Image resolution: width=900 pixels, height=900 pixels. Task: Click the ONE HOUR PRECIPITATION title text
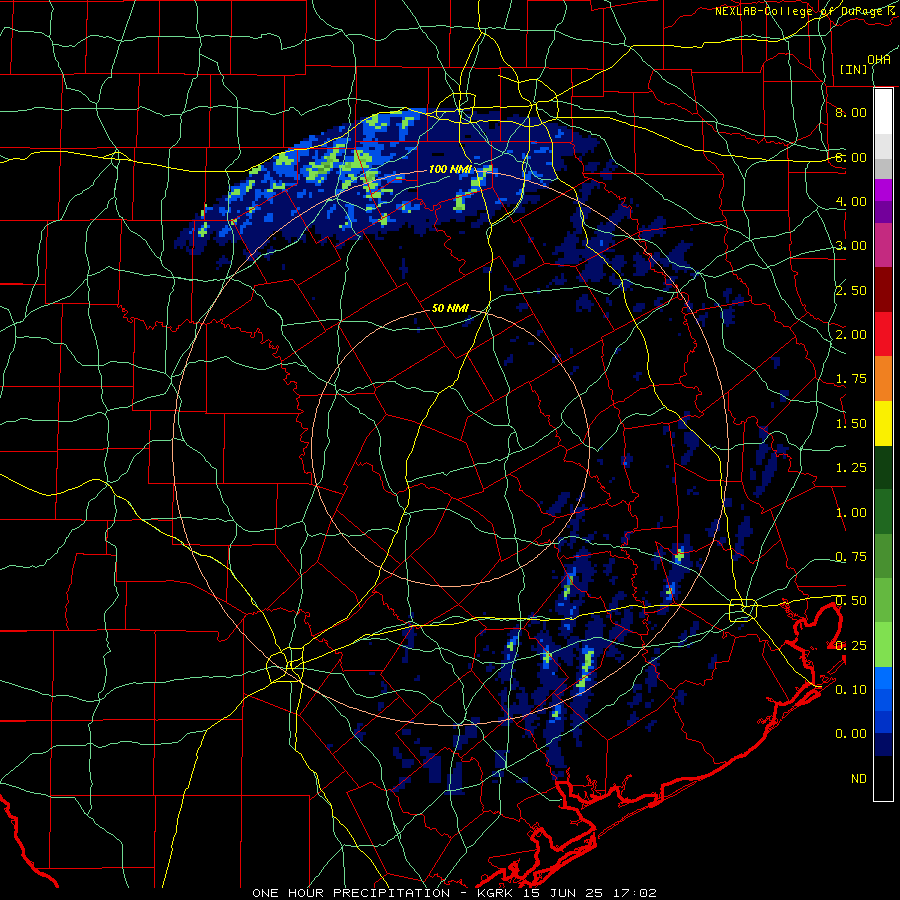(351, 893)
